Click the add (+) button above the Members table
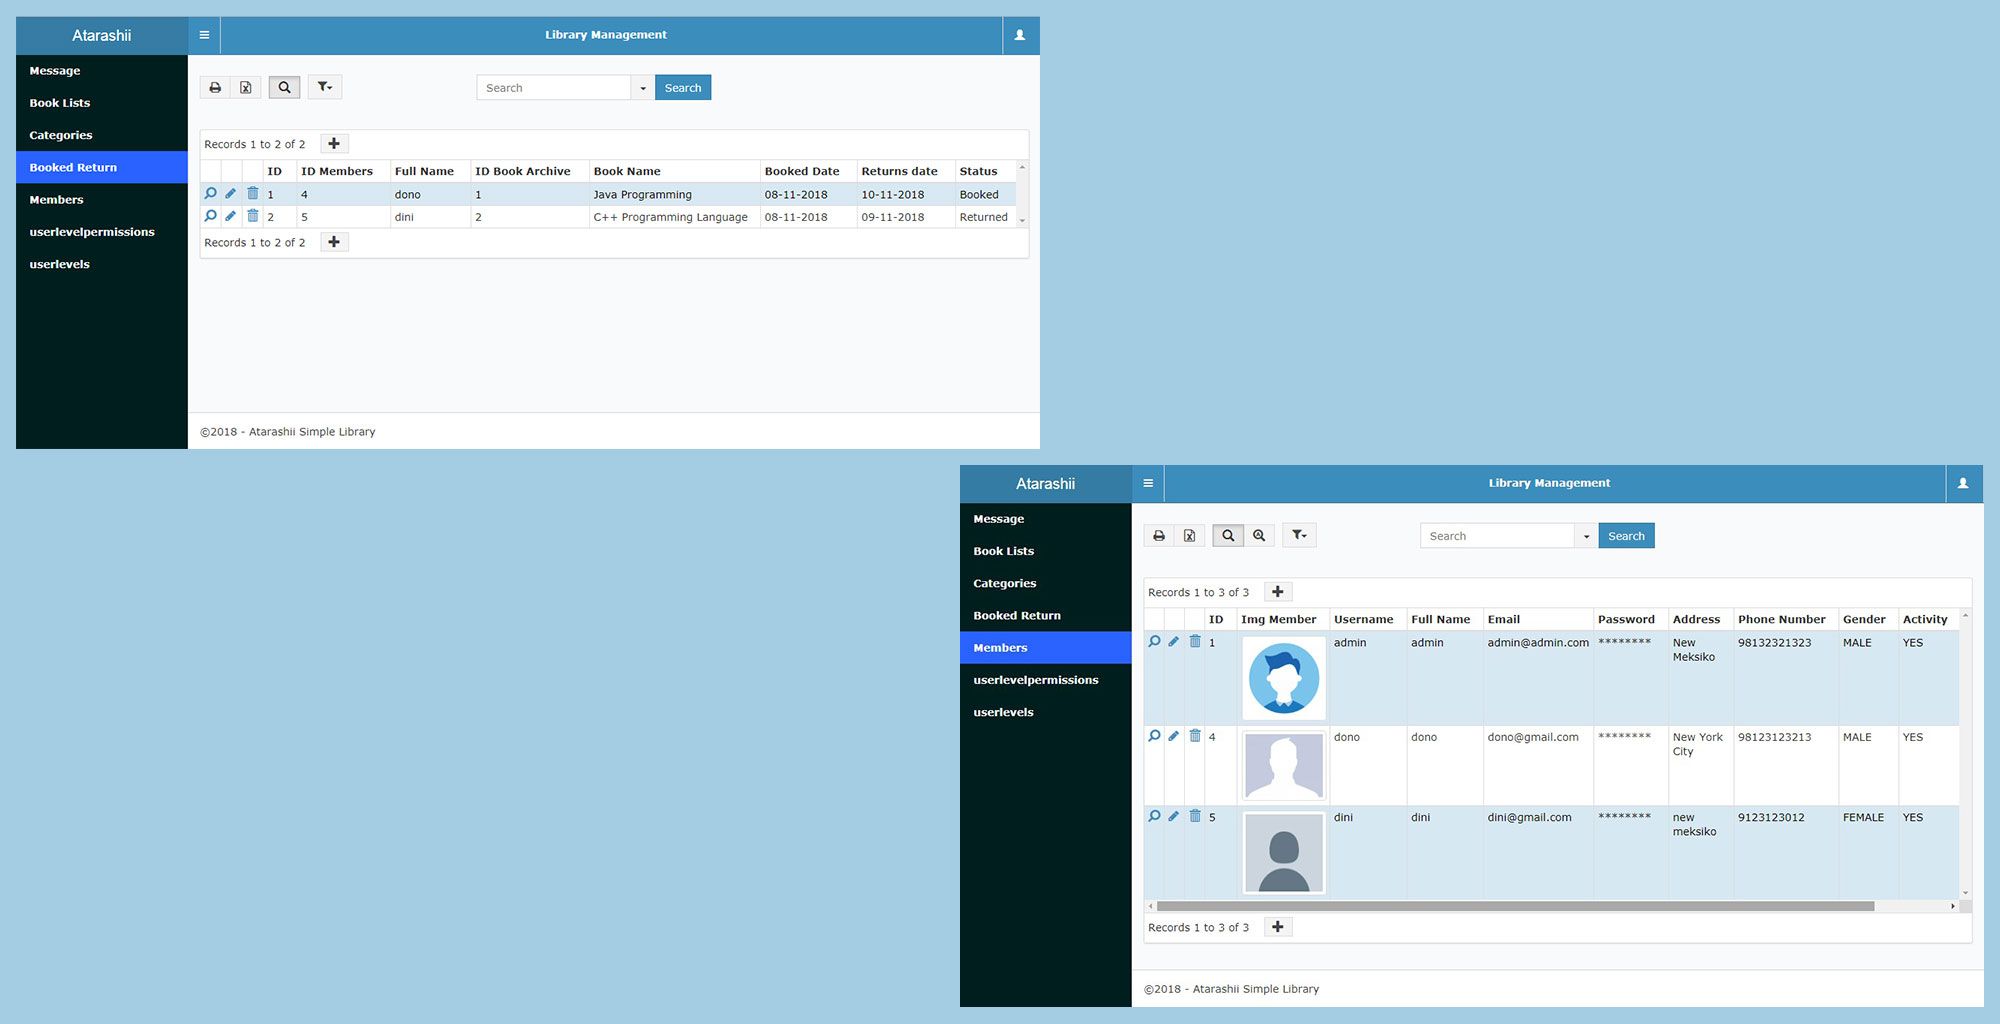Image resolution: width=2000 pixels, height=1024 pixels. tap(1277, 592)
